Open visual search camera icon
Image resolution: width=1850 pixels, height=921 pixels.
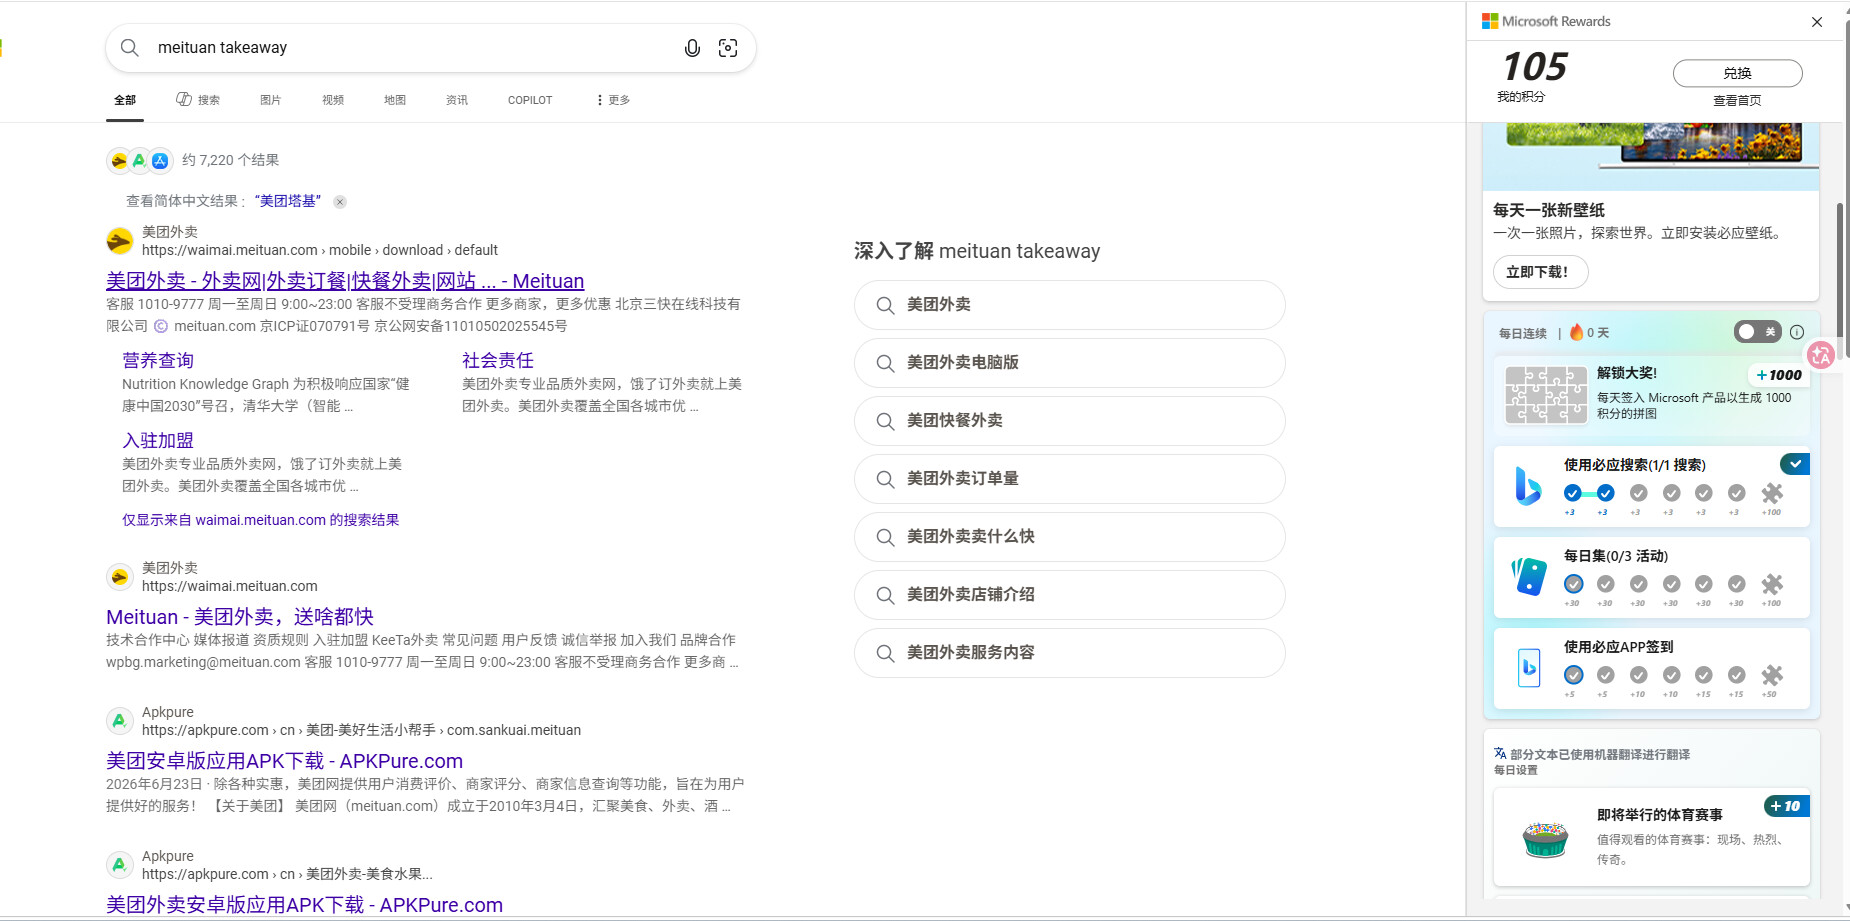click(728, 48)
